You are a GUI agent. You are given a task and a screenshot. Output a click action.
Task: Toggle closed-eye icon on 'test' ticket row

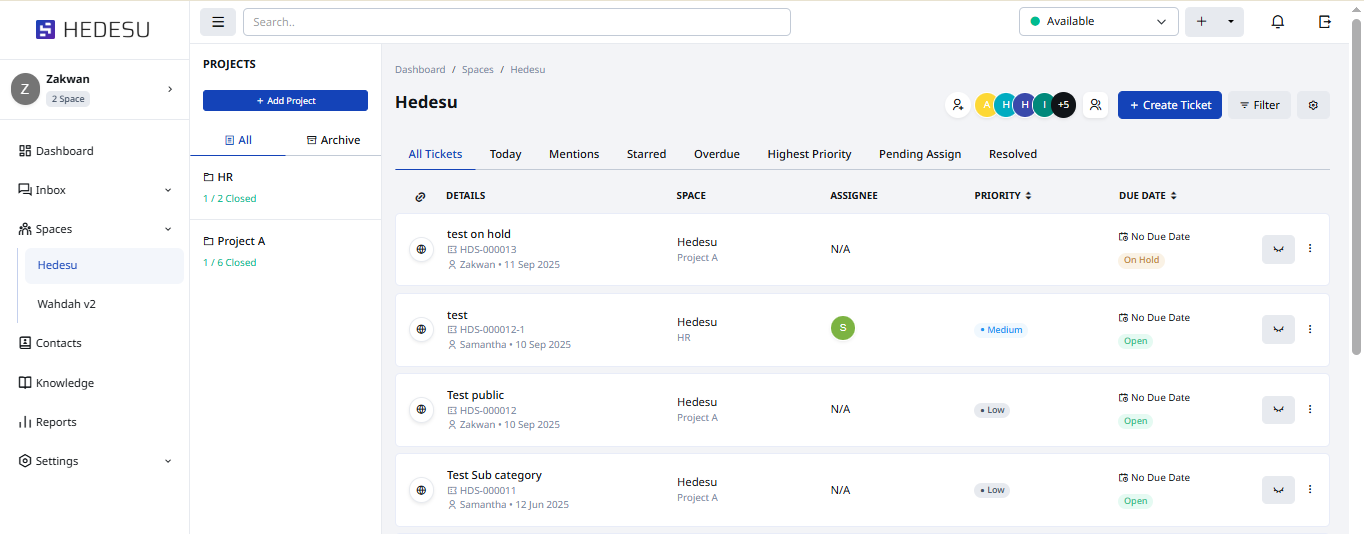click(1278, 329)
